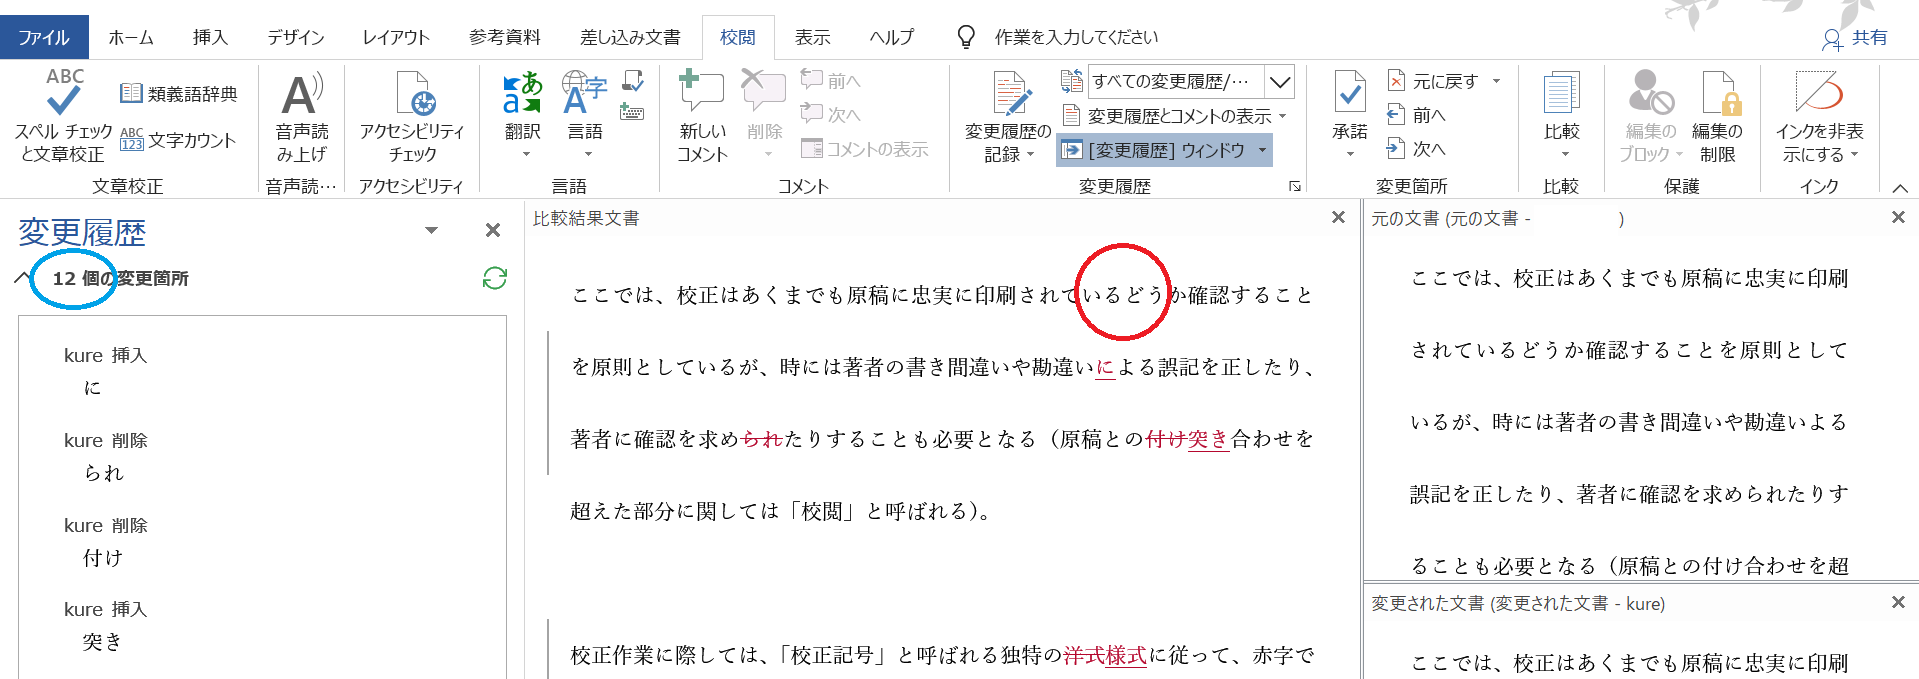Viewport: 1919px width, 679px height.
Task: Add 新しいコメント
Action: tap(702, 116)
